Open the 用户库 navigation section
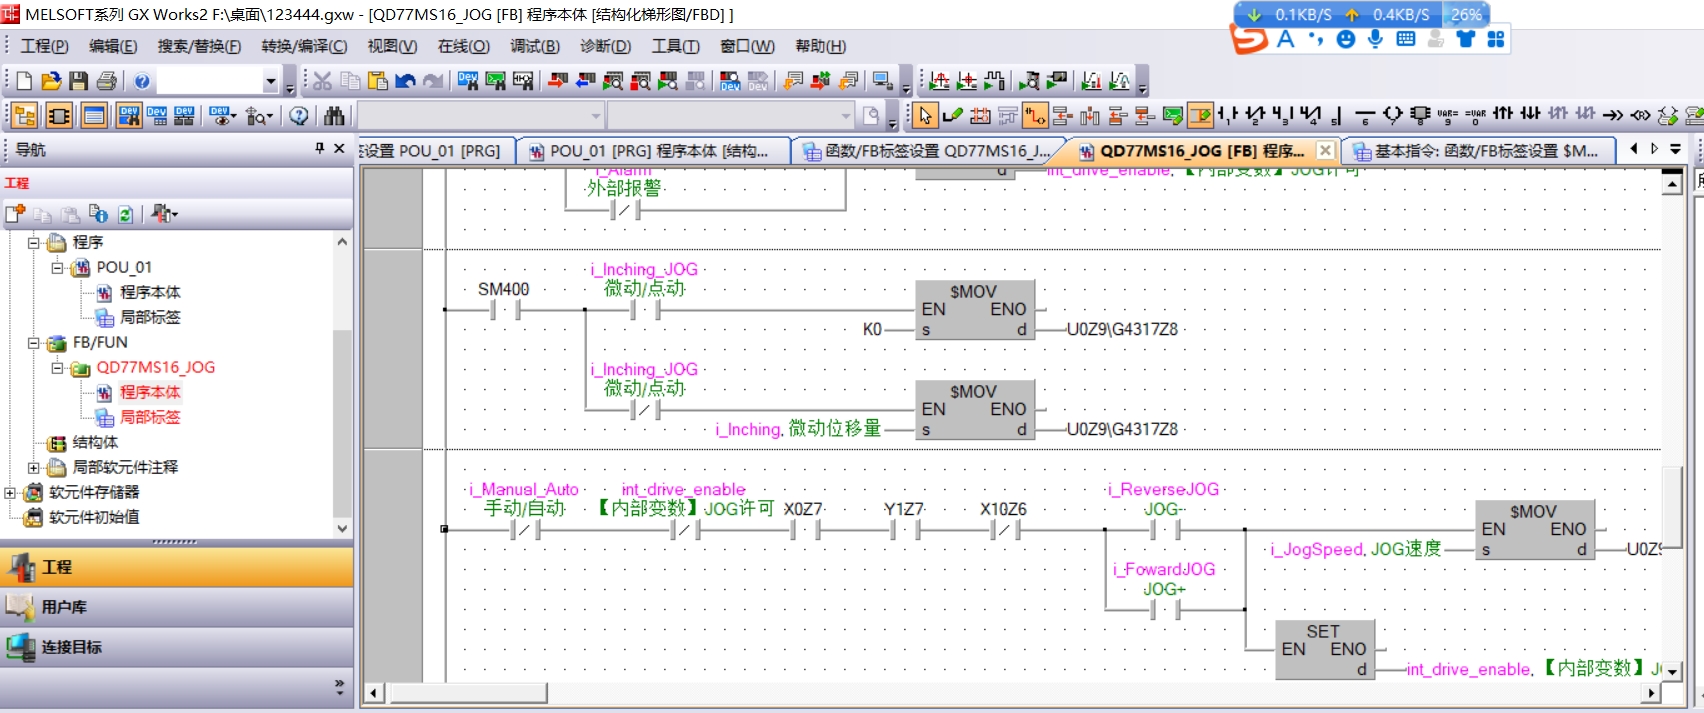1704x713 pixels. point(64,607)
